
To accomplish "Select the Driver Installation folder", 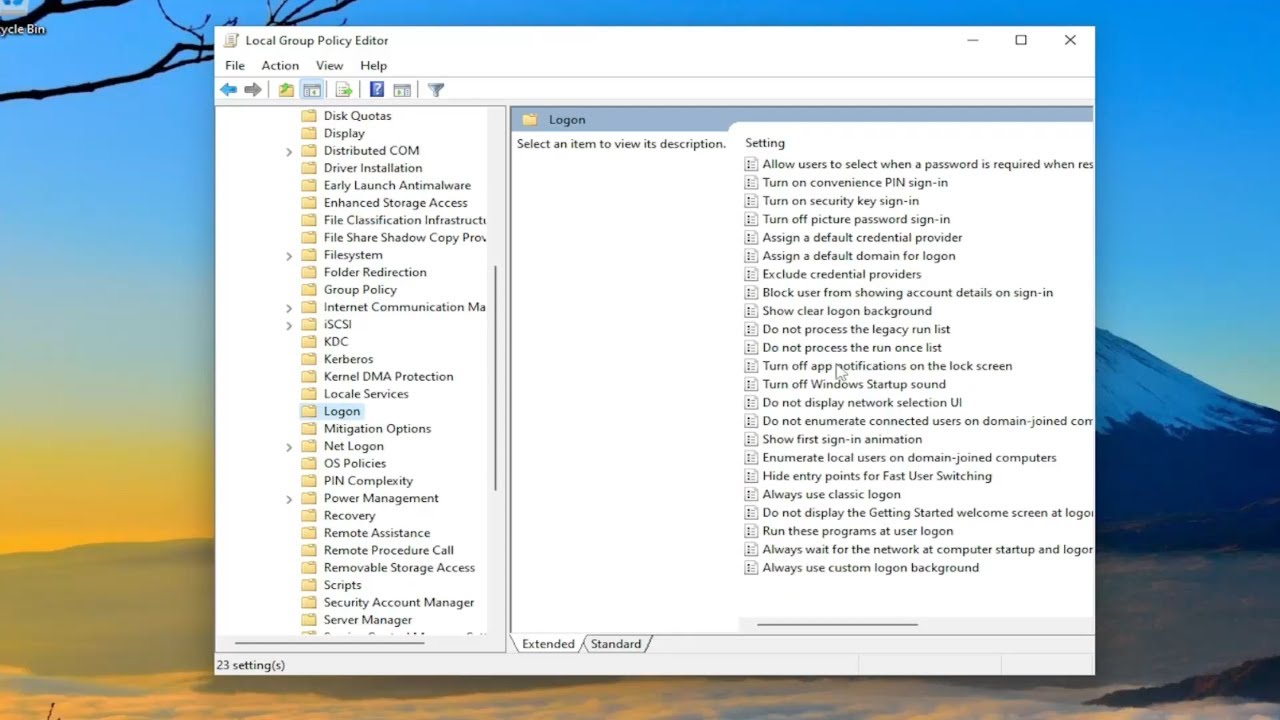I will point(373,168).
